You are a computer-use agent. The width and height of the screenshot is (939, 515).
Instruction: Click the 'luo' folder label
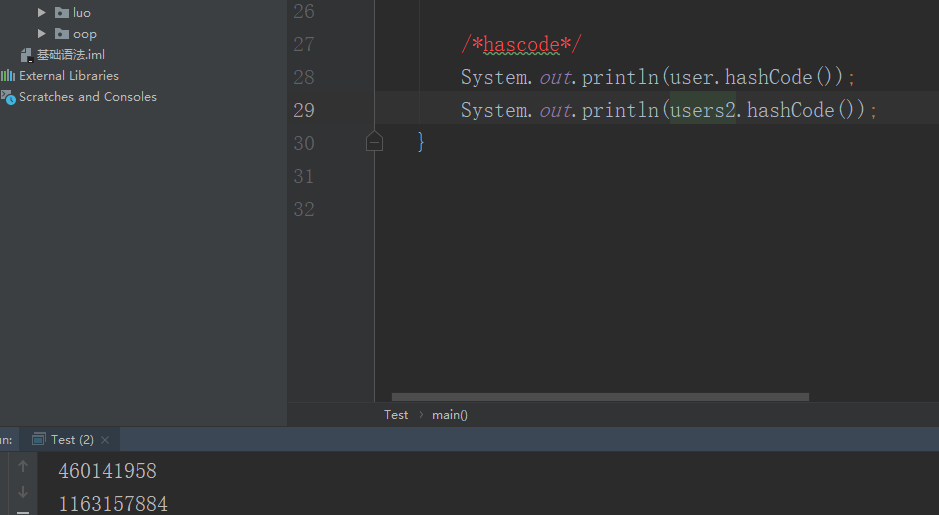click(82, 13)
